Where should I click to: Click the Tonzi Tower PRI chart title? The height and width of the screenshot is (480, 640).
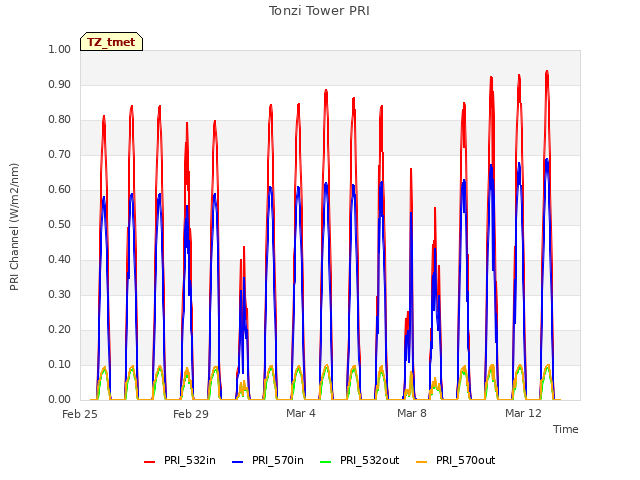tap(319, 11)
